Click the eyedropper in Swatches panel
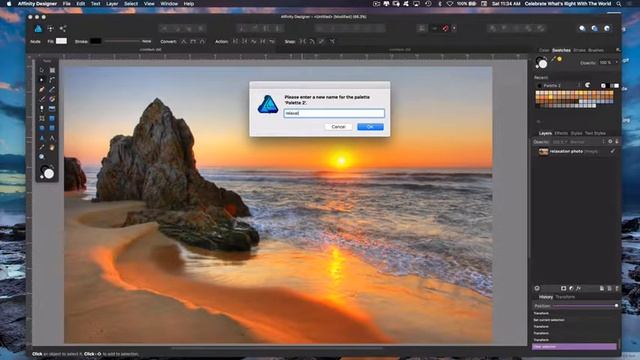This screenshot has height=360, width=640. (553, 59)
